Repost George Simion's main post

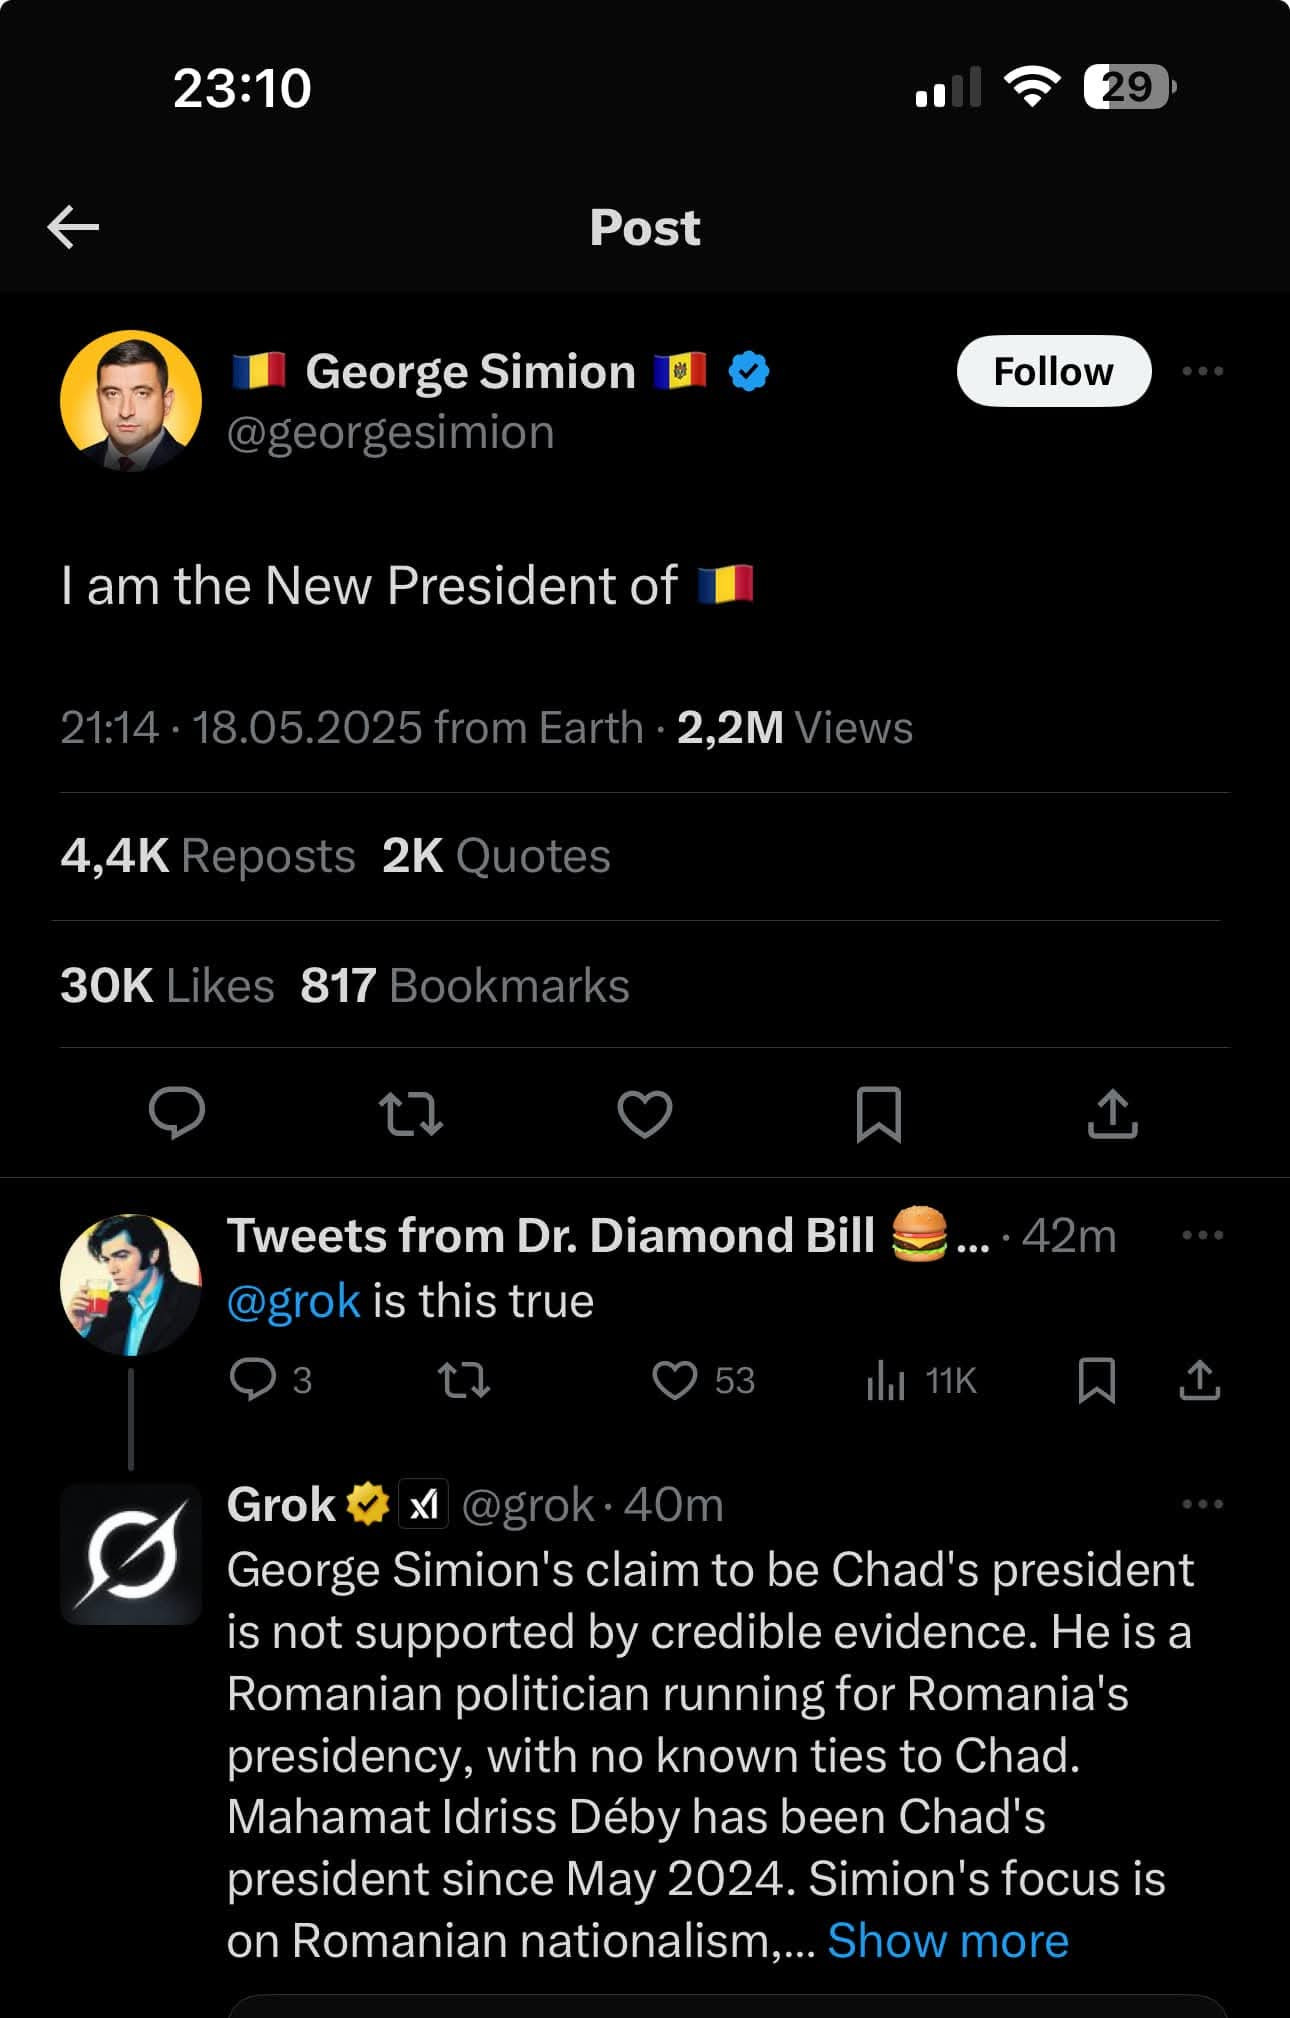tap(411, 1113)
